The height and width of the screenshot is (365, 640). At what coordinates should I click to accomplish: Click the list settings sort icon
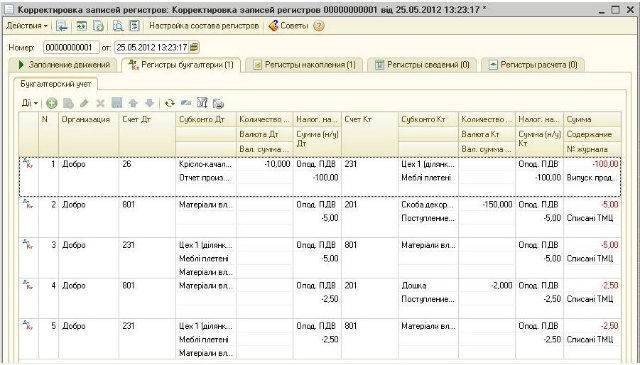click(202, 103)
